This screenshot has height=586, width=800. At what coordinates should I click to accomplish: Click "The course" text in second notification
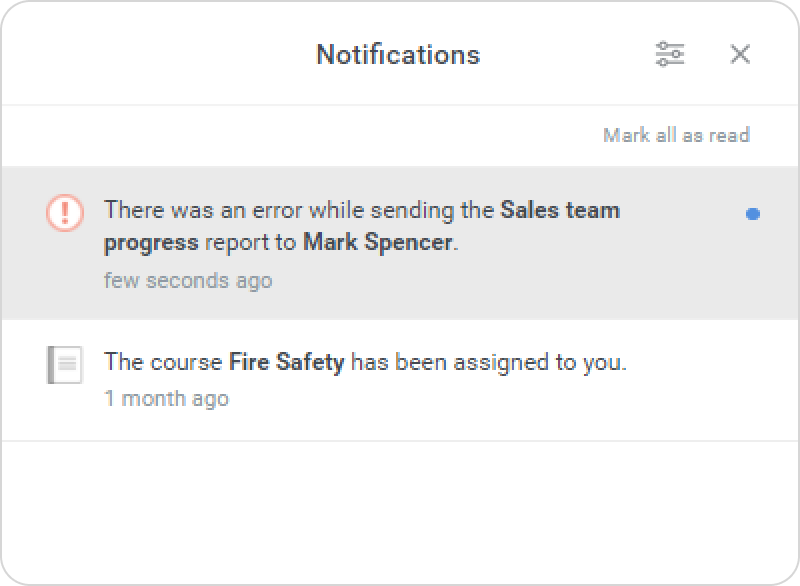164,362
